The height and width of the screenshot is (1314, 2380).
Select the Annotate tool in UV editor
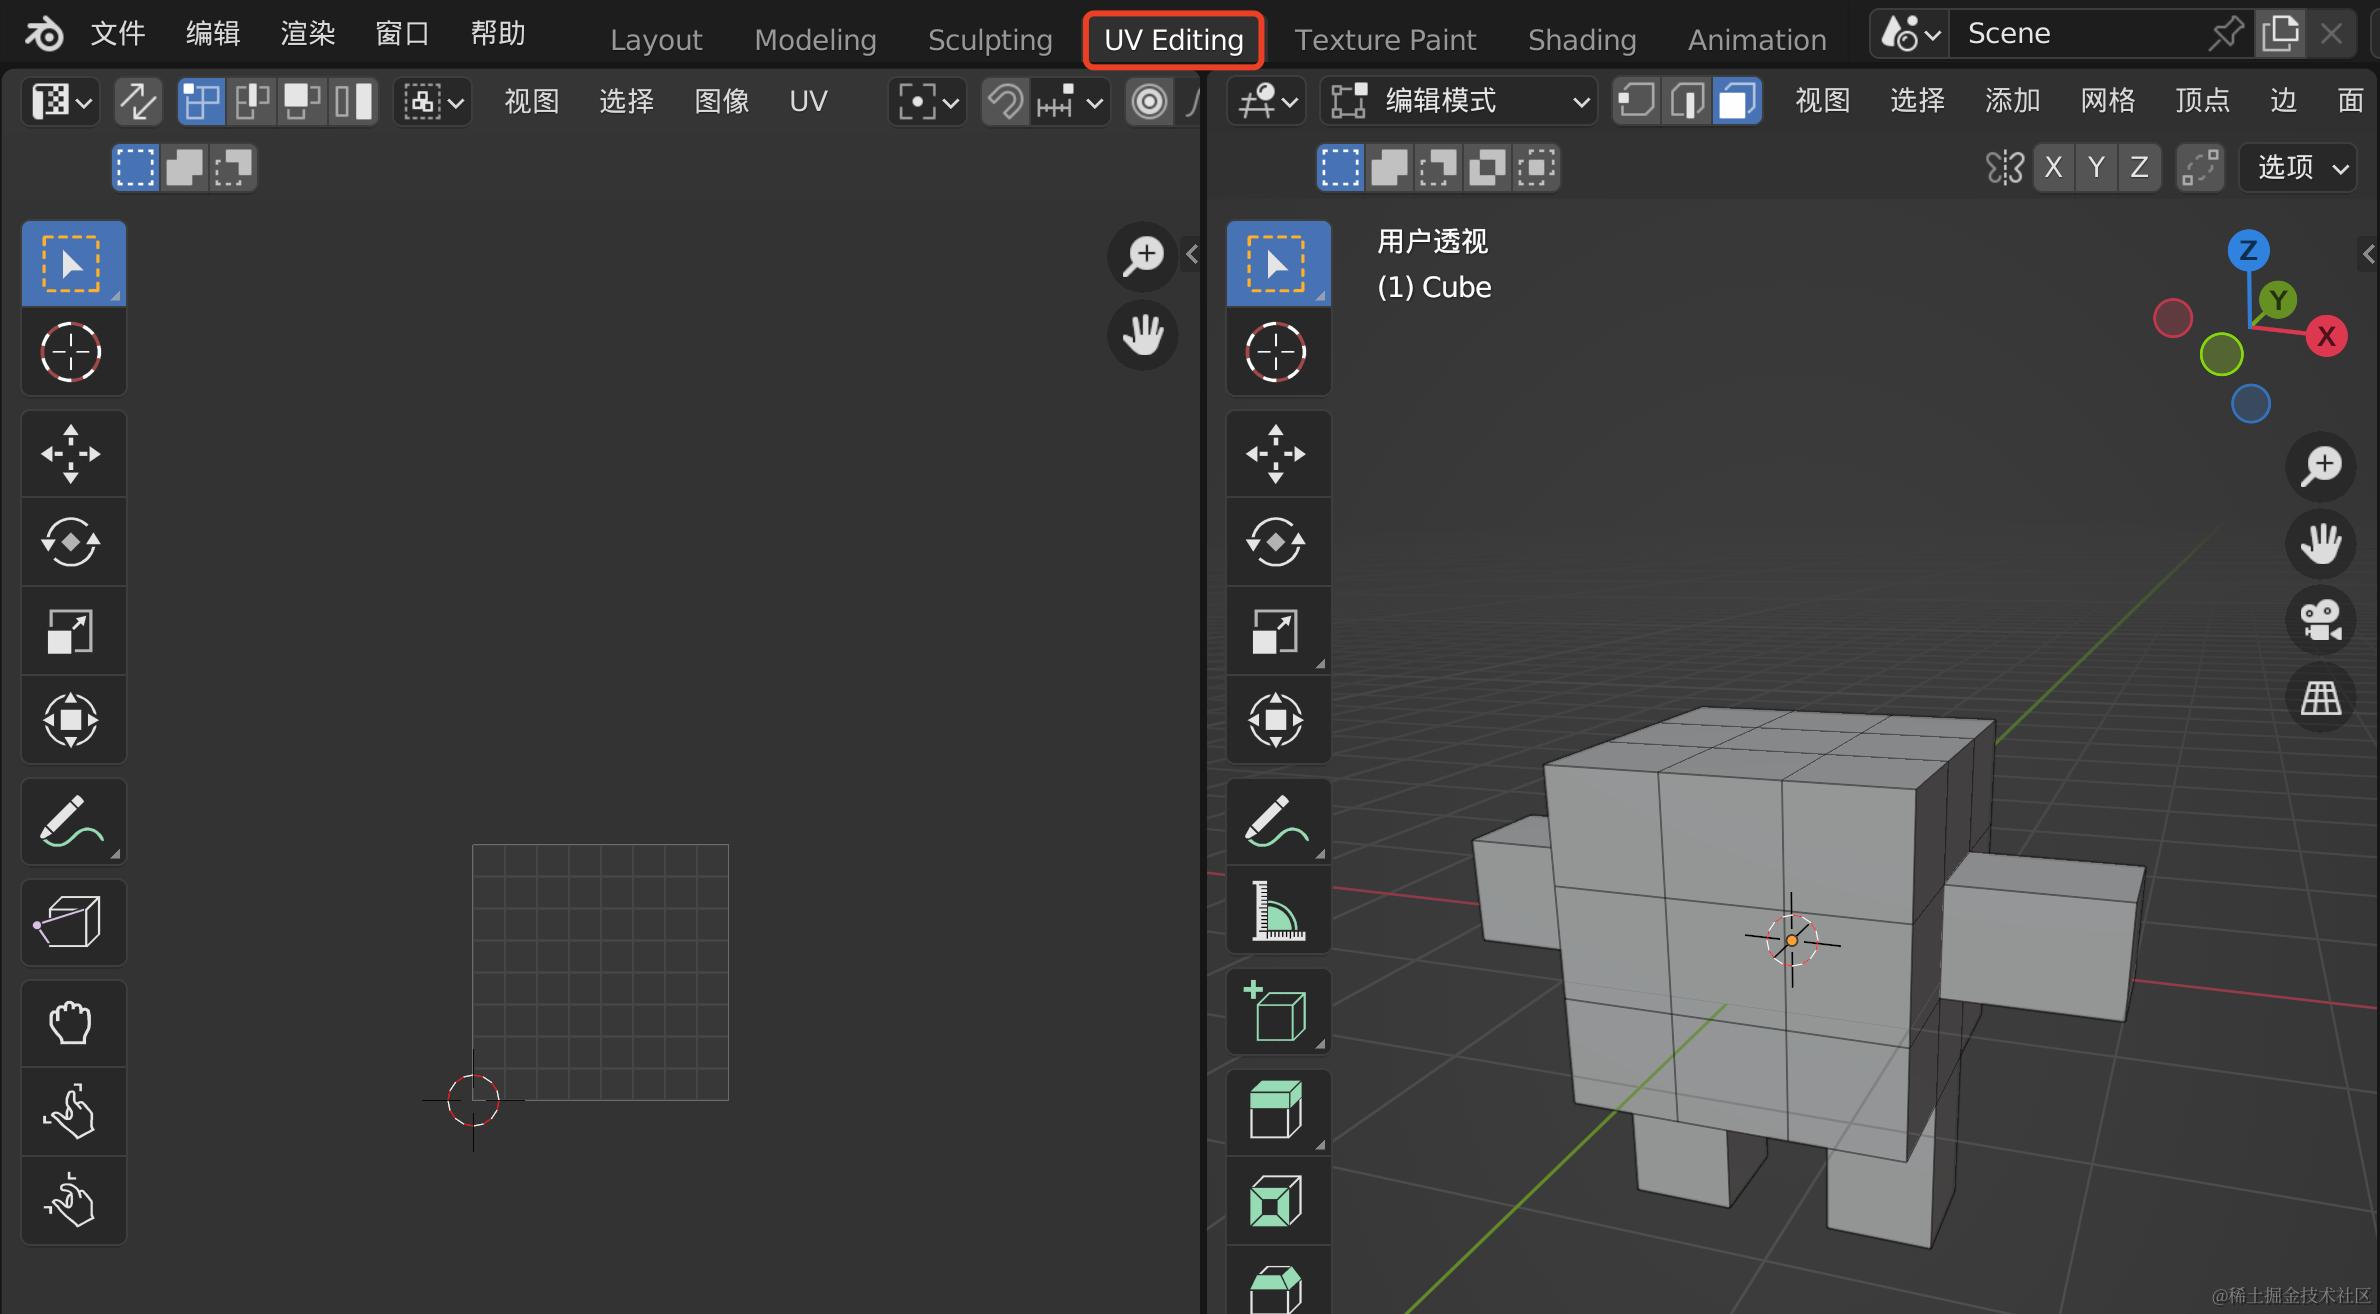pos(71,822)
